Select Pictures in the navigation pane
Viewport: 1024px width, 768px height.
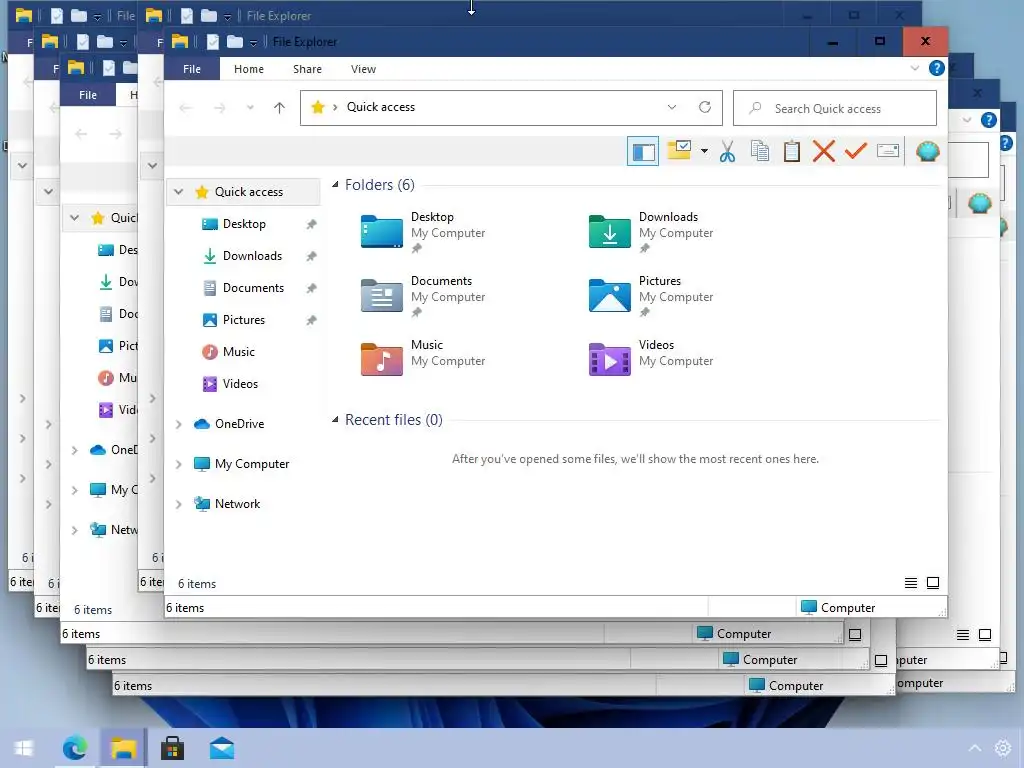[x=244, y=320]
